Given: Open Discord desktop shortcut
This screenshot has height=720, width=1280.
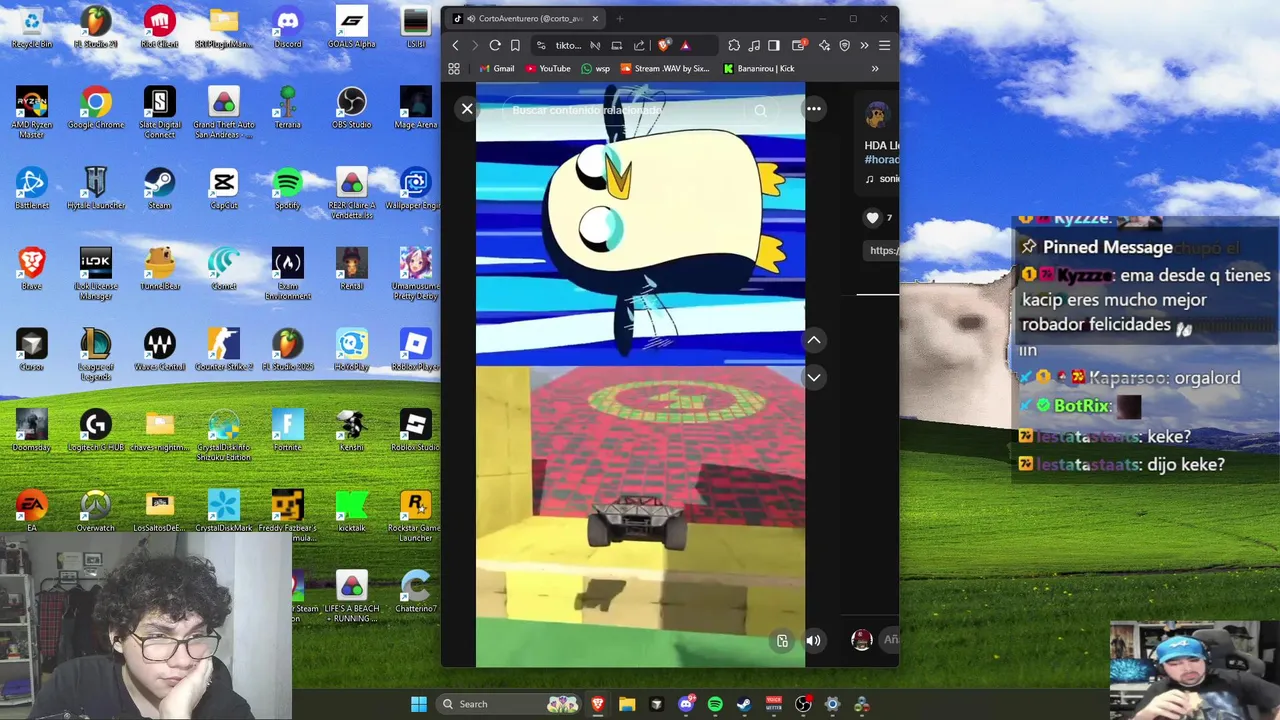Looking at the screenshot, I should click(288, 27).
